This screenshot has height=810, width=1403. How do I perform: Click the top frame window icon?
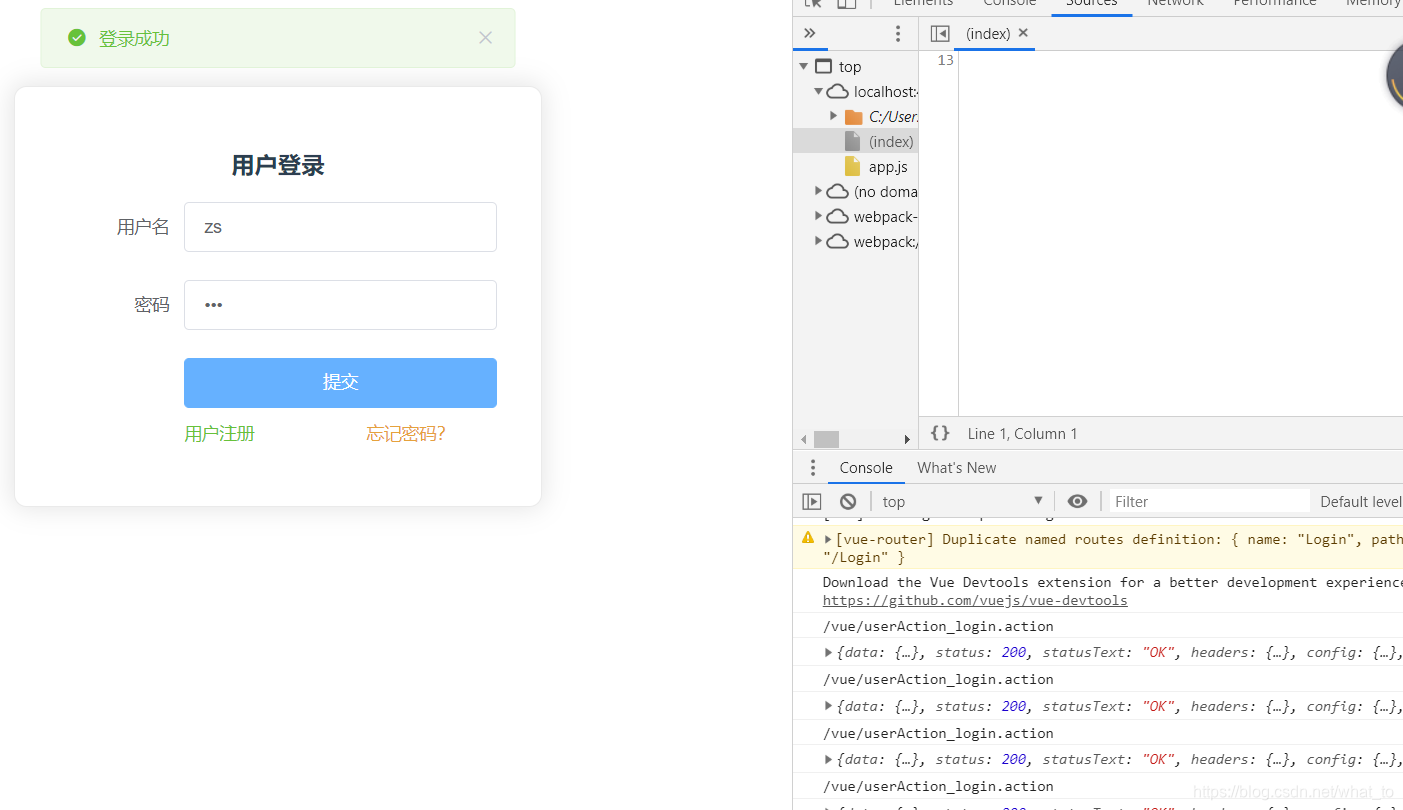(824, 66)
